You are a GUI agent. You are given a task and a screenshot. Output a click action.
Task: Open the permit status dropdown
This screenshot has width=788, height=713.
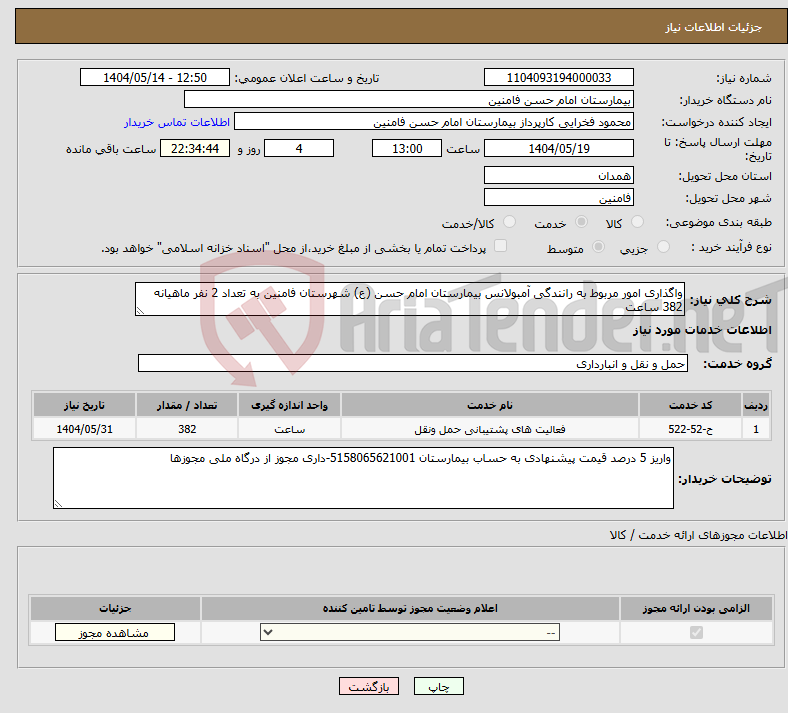pyautogui.click(x=410, y=633)
